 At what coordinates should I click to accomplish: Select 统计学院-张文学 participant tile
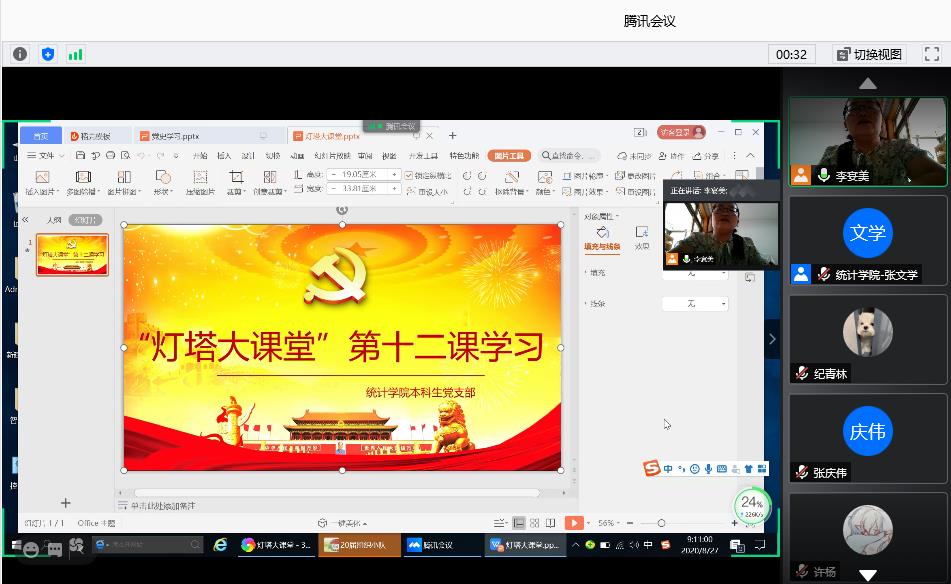pos(867,241)
